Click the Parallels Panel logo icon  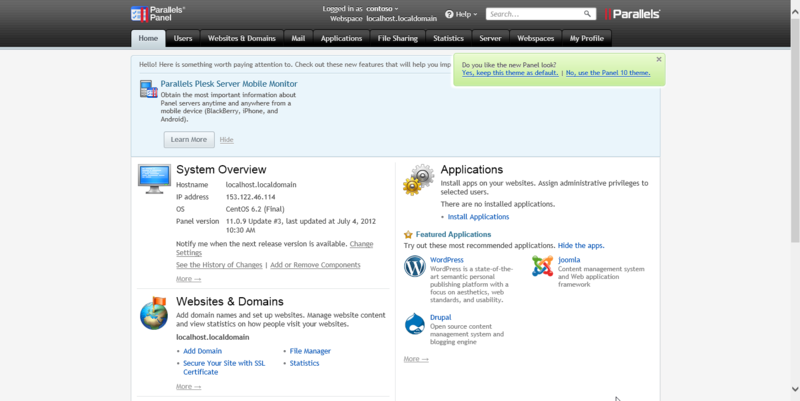pos(139,15)
